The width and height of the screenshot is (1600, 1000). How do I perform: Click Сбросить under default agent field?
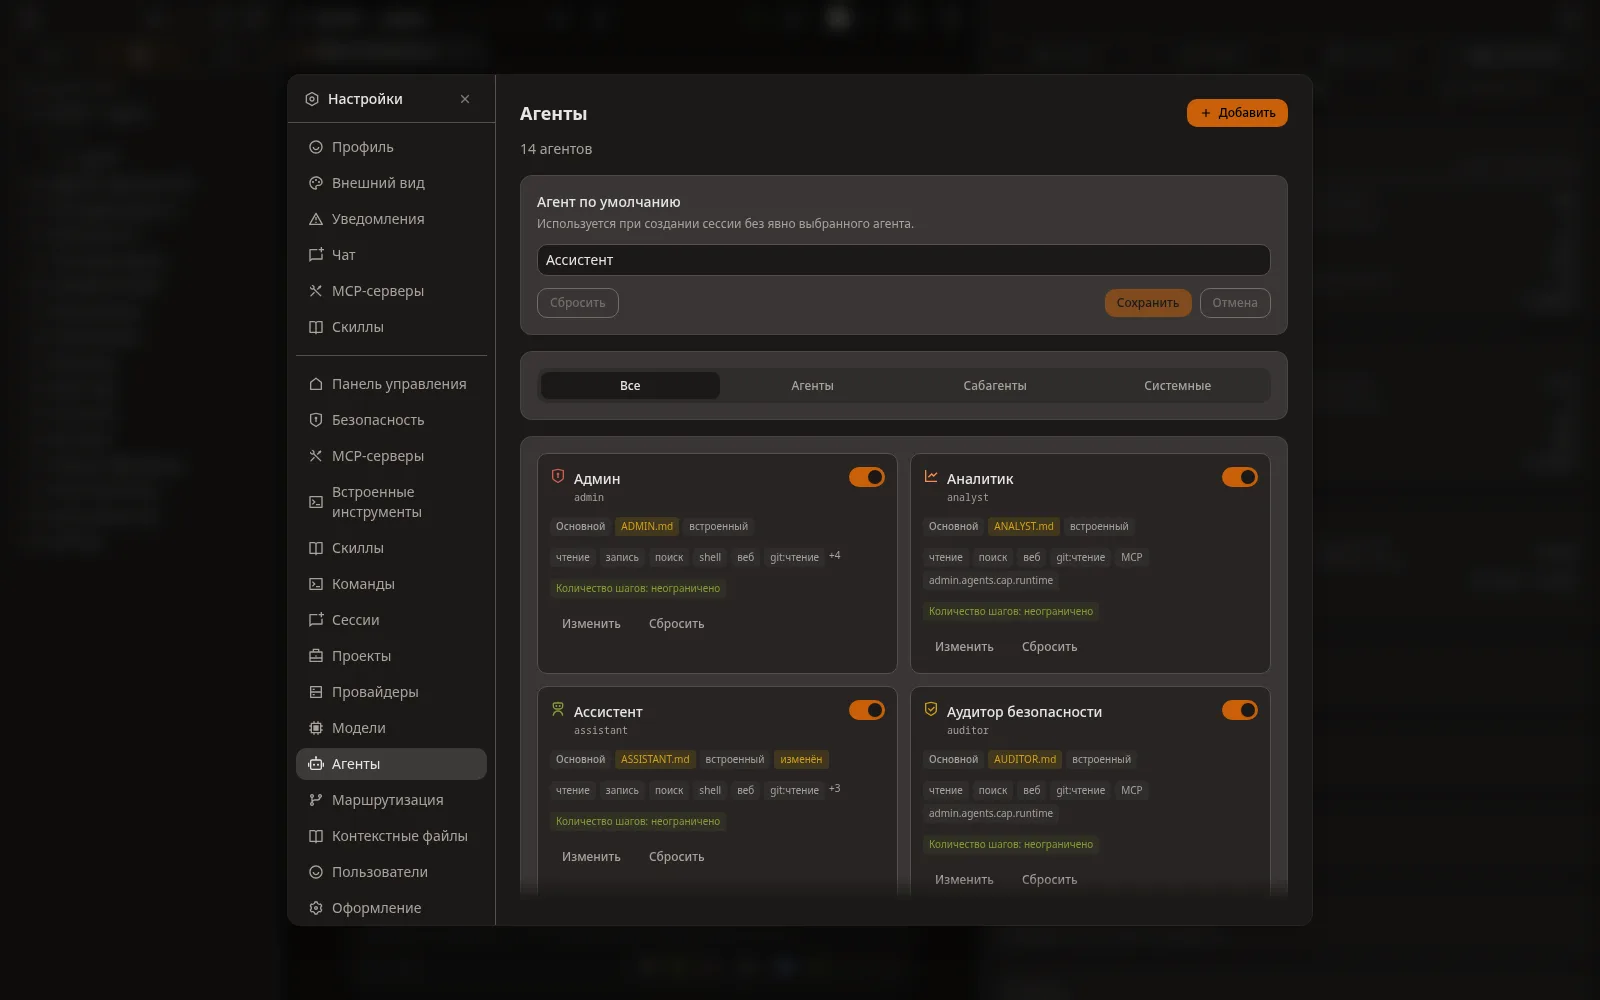[x=578, y=303]
